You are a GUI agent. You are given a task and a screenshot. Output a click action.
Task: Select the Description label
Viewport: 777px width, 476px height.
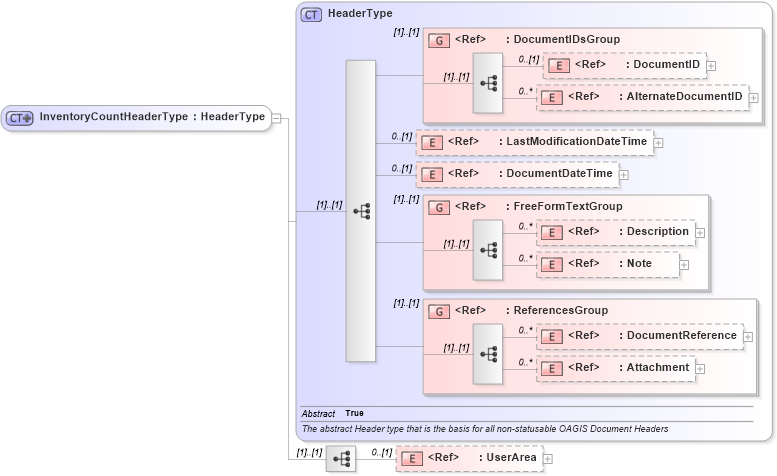click(x=658, y=231)
